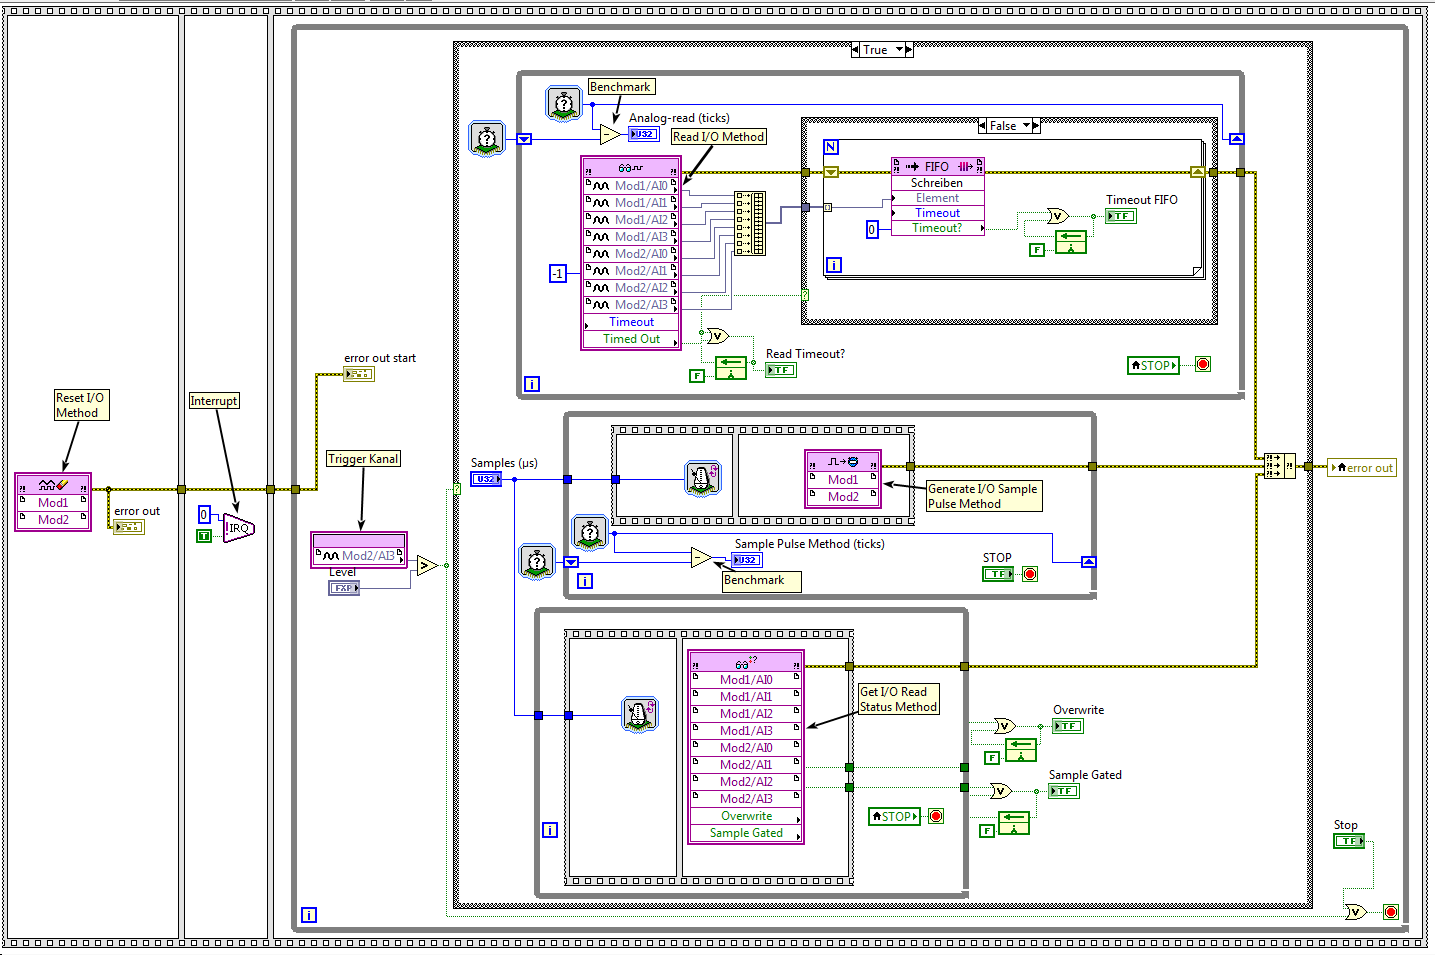Select the tick count icon beside Benchmark label
Image resolution: width=1435 pixels, height=955 pixels.
tap(564, 104)
